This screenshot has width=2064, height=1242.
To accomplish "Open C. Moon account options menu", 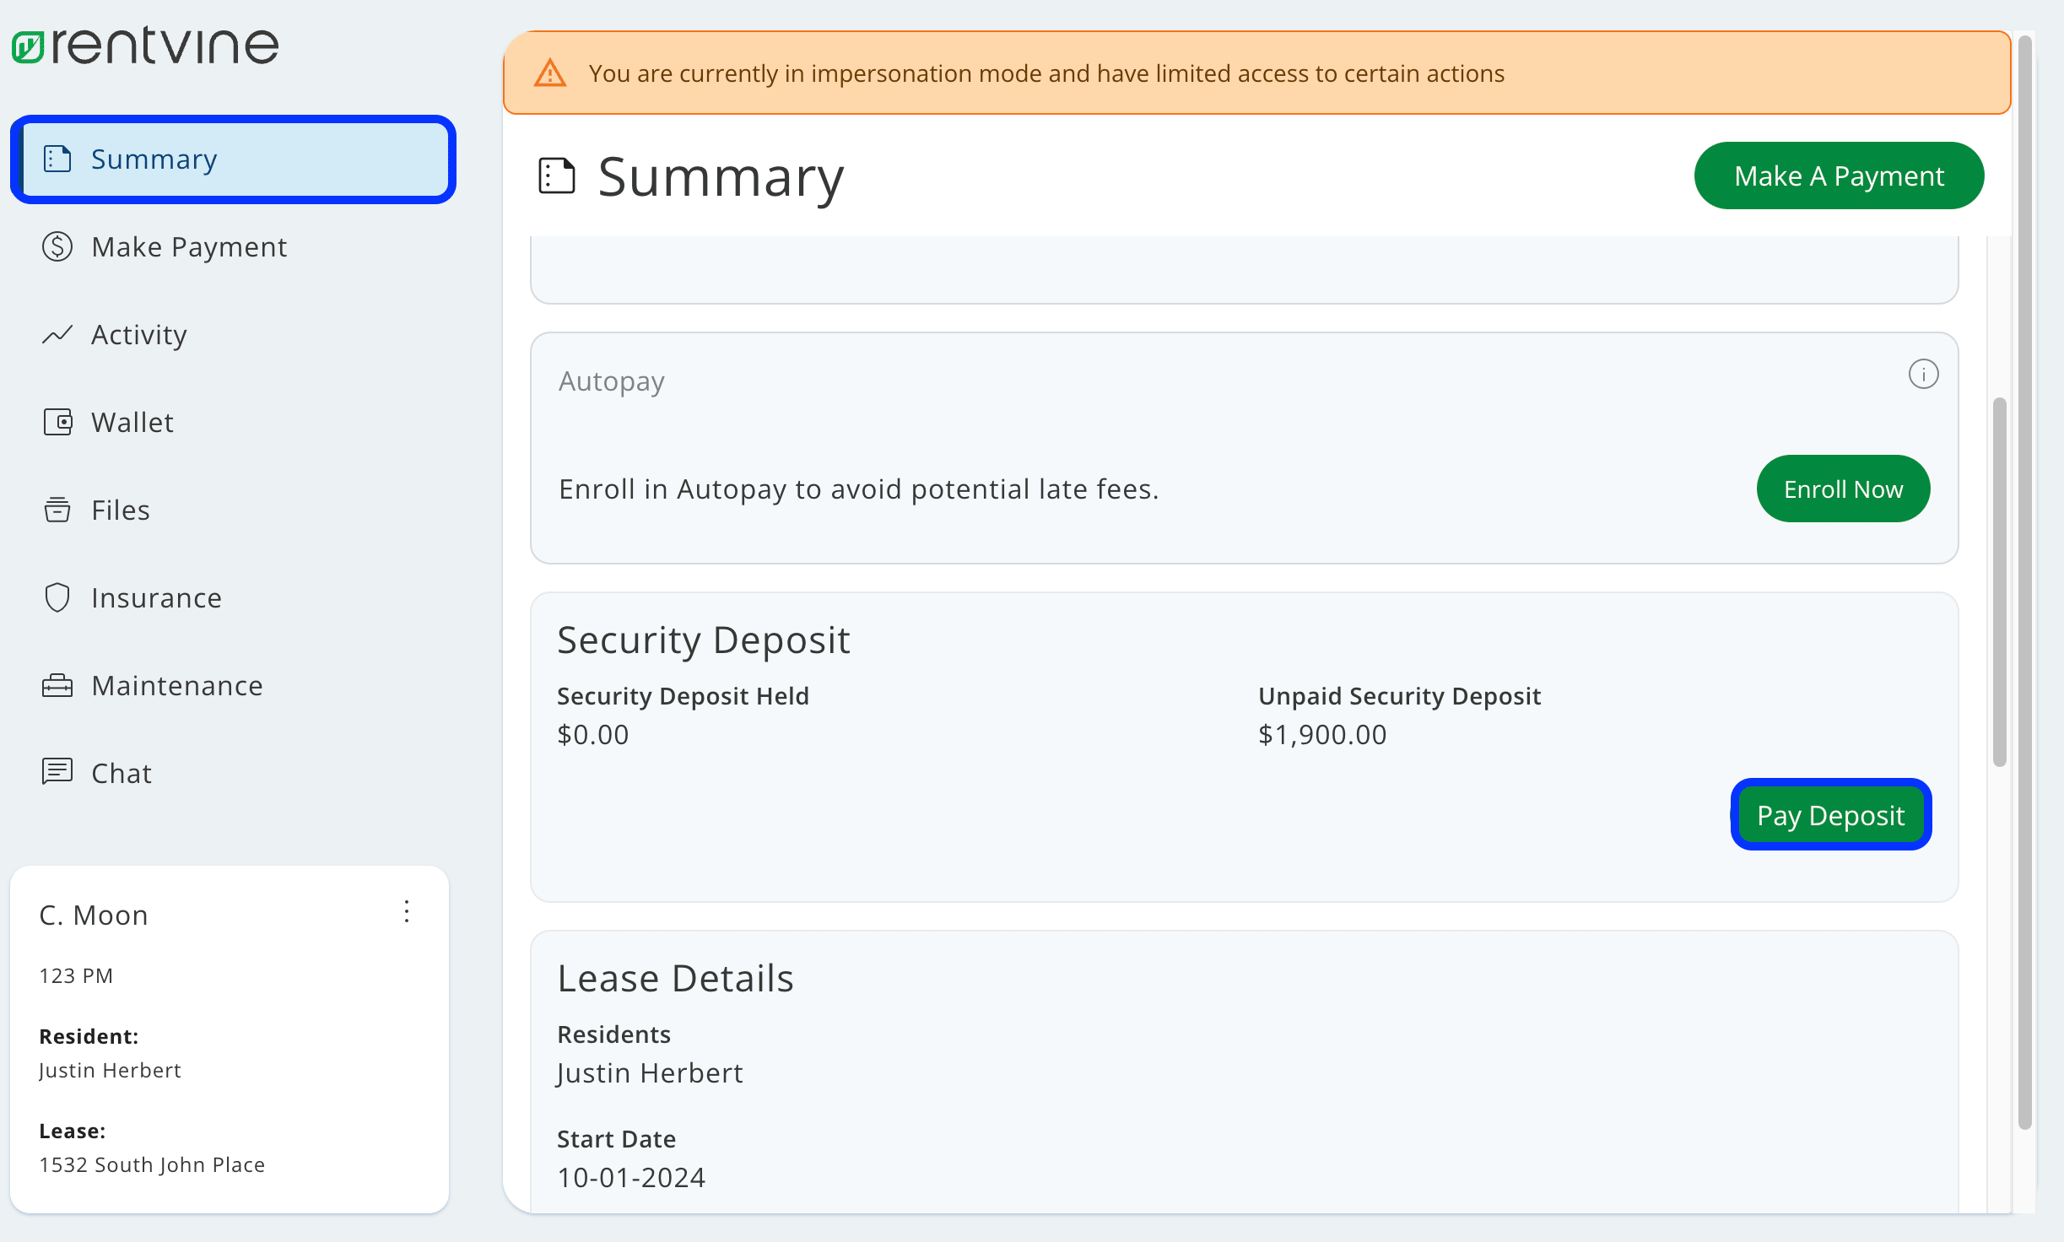I will [406, 912].
